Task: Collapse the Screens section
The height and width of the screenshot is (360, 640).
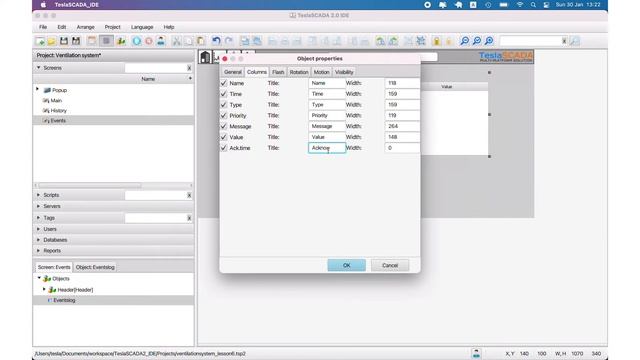Action: (39, 68)
